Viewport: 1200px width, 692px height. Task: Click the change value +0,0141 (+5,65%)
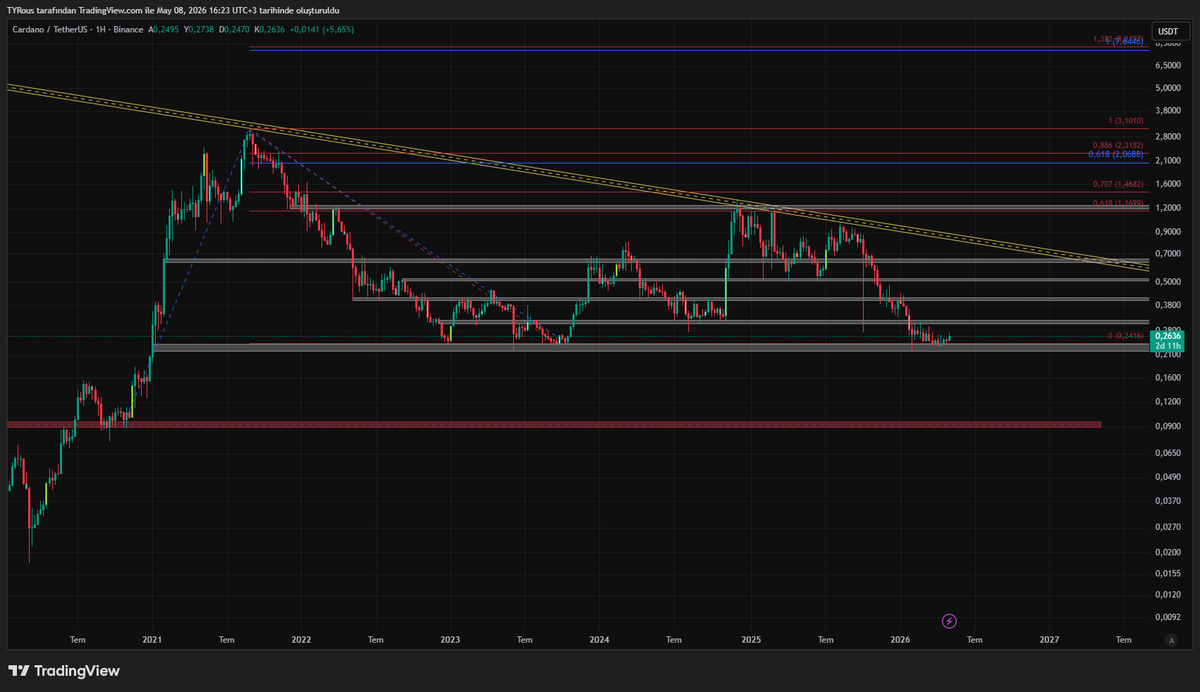pos(322,29)
